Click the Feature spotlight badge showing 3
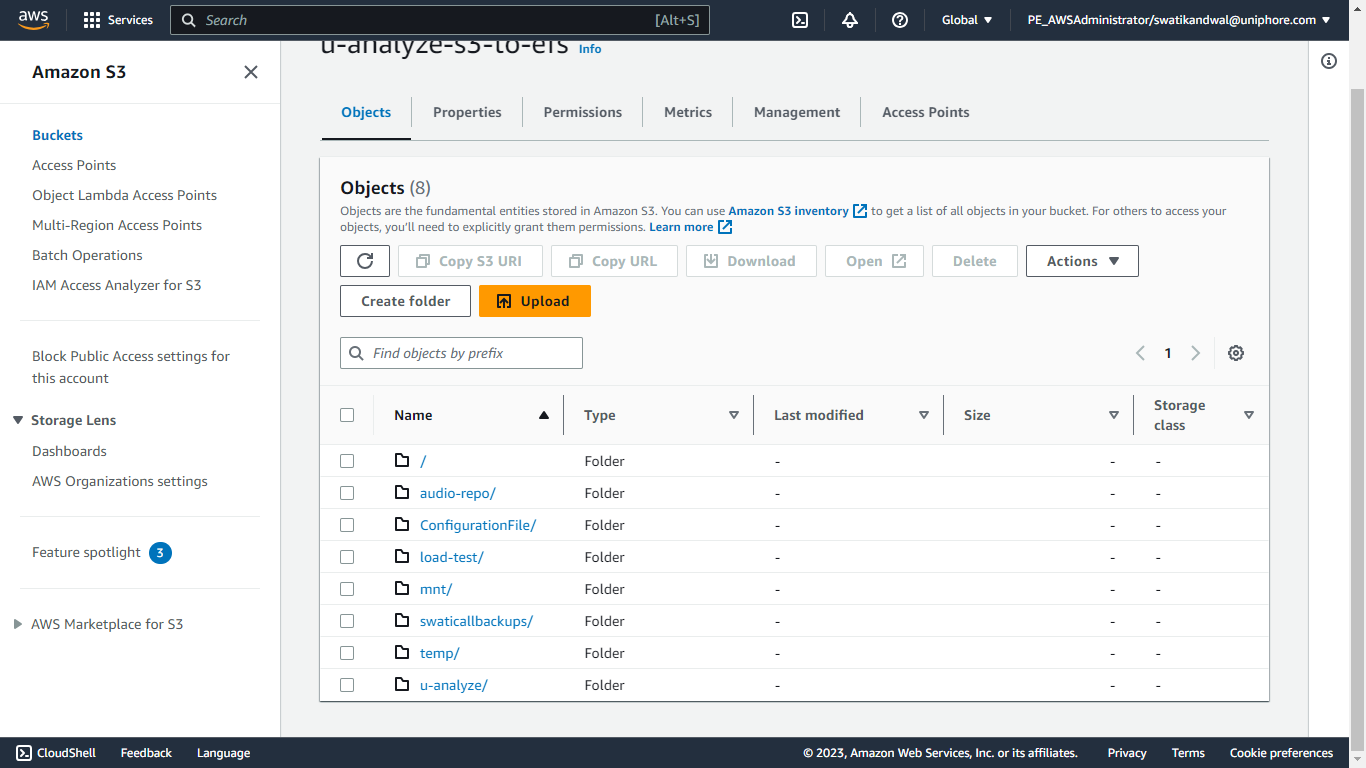This screenshot has height=768, width=1366. [160, 552]
